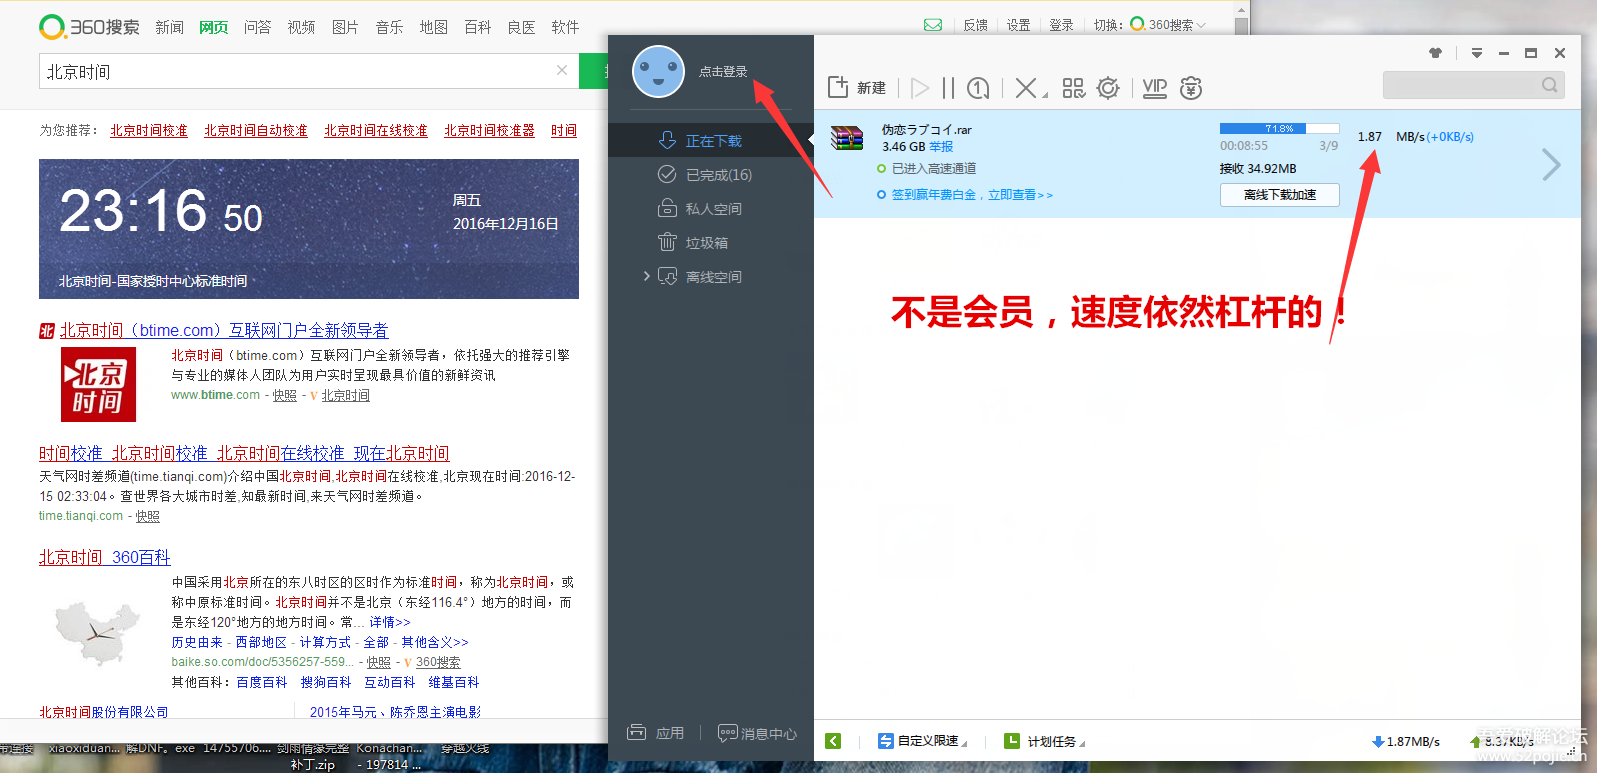
Task: Click the 反馈 link in browser header
Action: tap(975, 25)
